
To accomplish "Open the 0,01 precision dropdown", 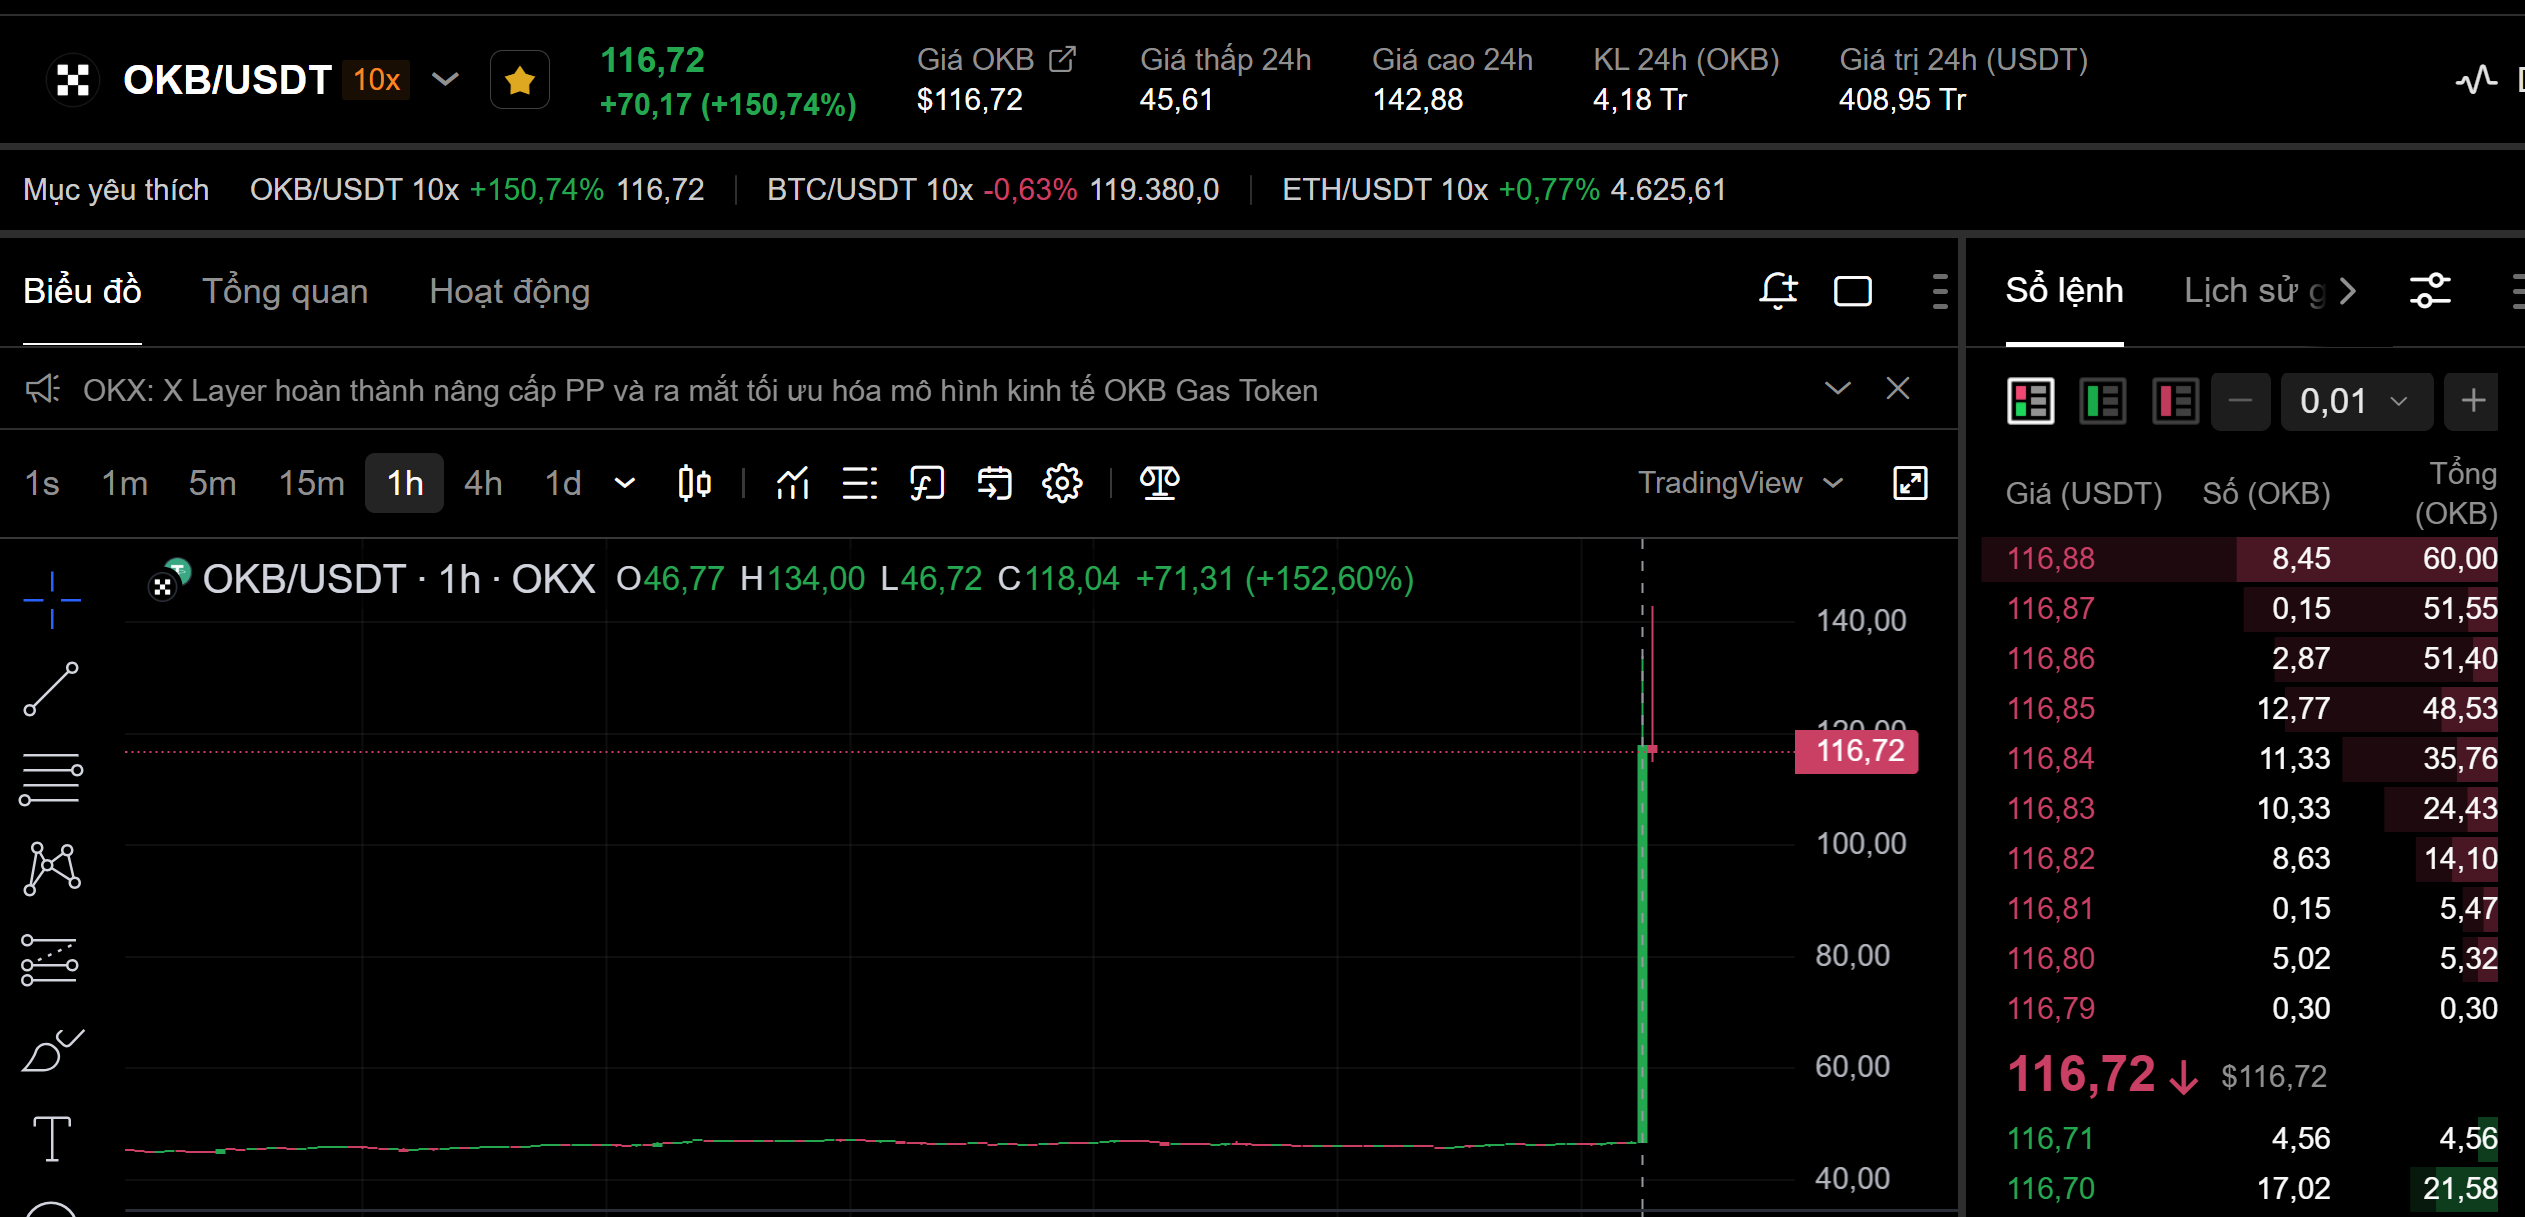I will point(2356,402).
